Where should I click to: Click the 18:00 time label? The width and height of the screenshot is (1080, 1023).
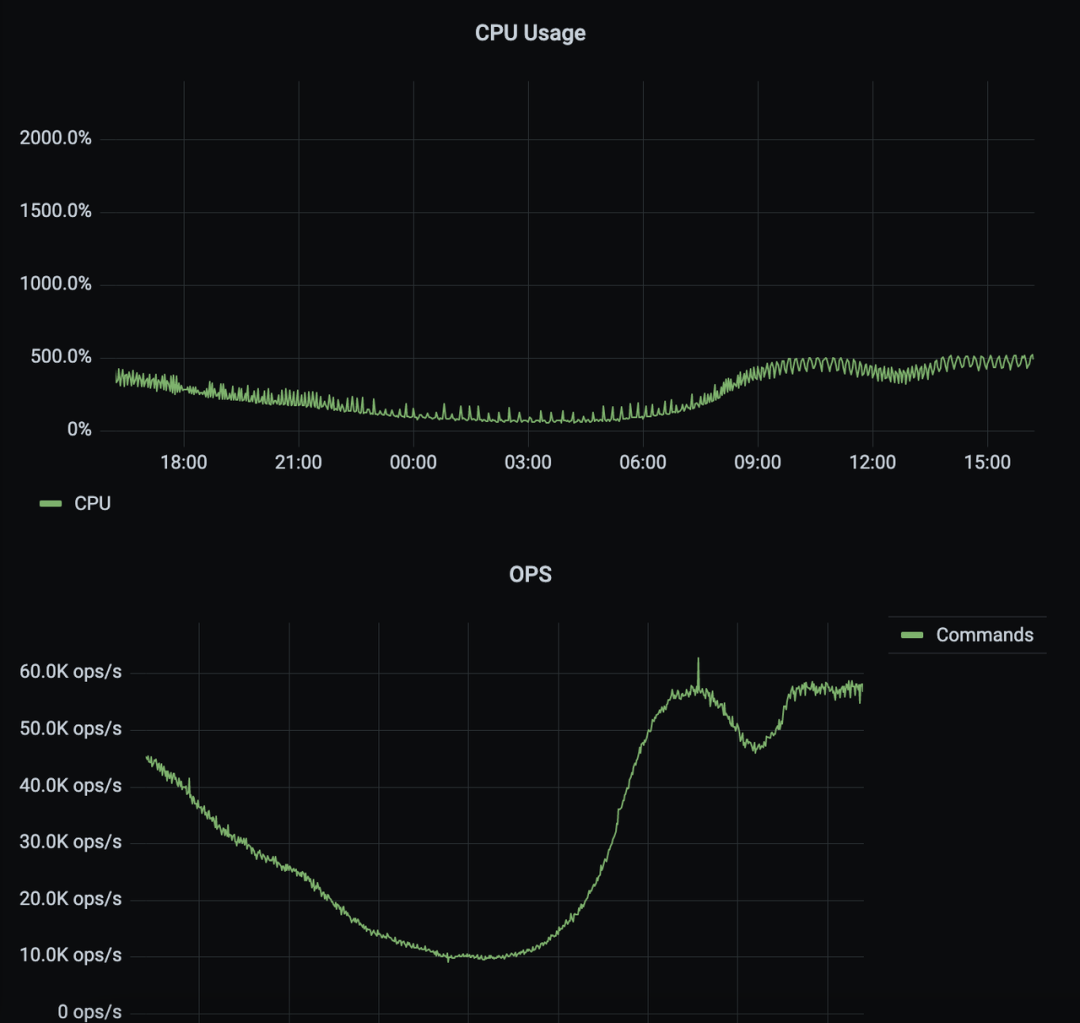click(x=184, y=462)
